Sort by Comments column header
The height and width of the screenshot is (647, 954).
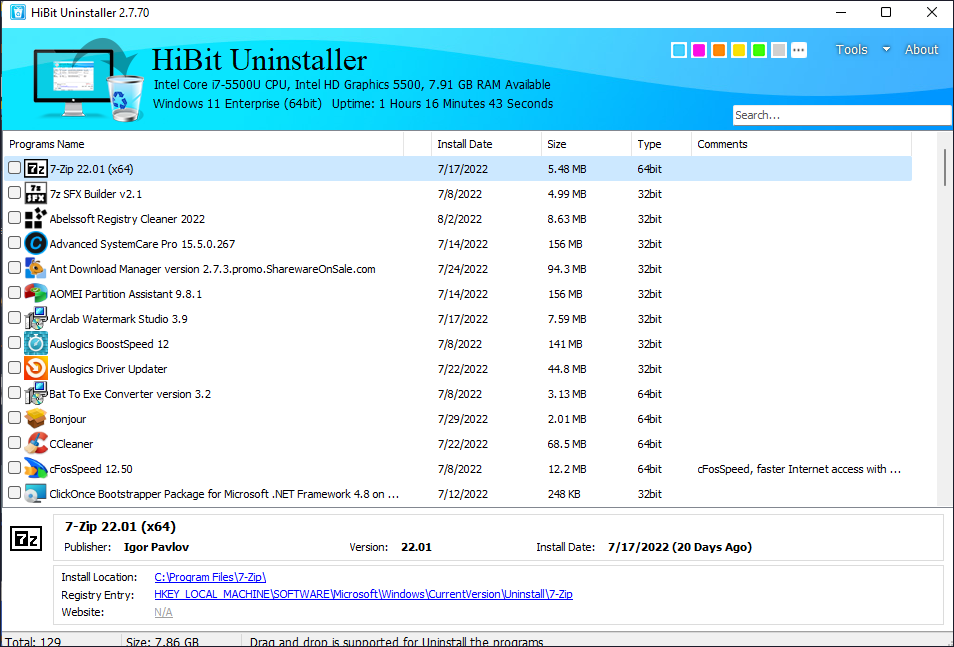pyautogui.click(x=801, y=144)
